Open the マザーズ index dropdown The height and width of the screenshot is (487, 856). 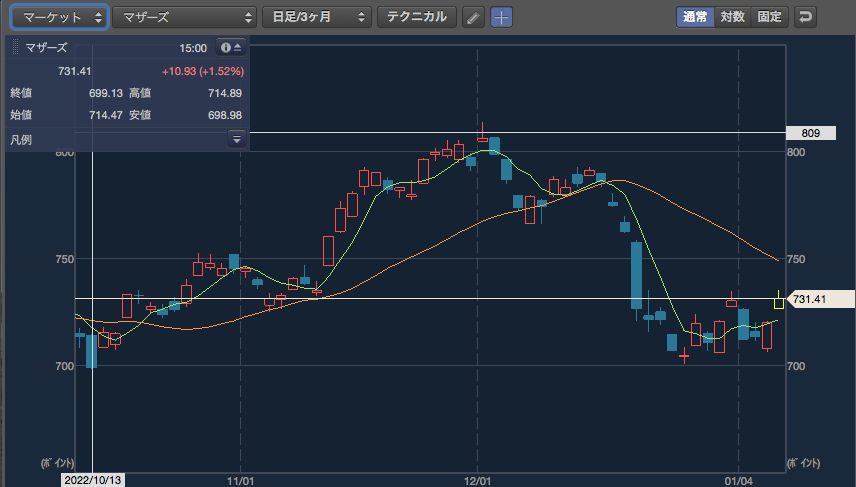coord(185,17)
